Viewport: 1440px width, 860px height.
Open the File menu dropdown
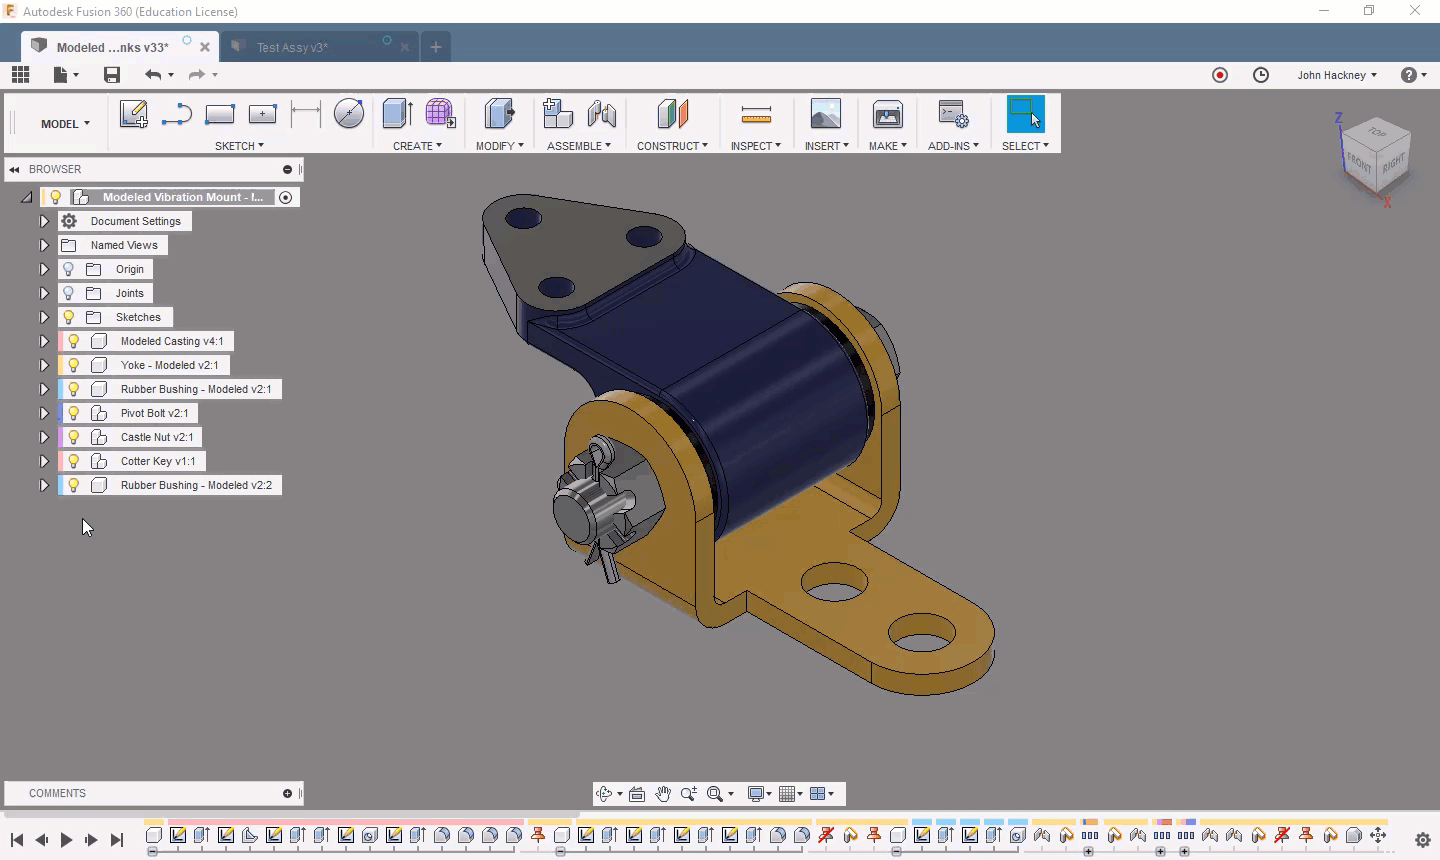coord(66,75)
